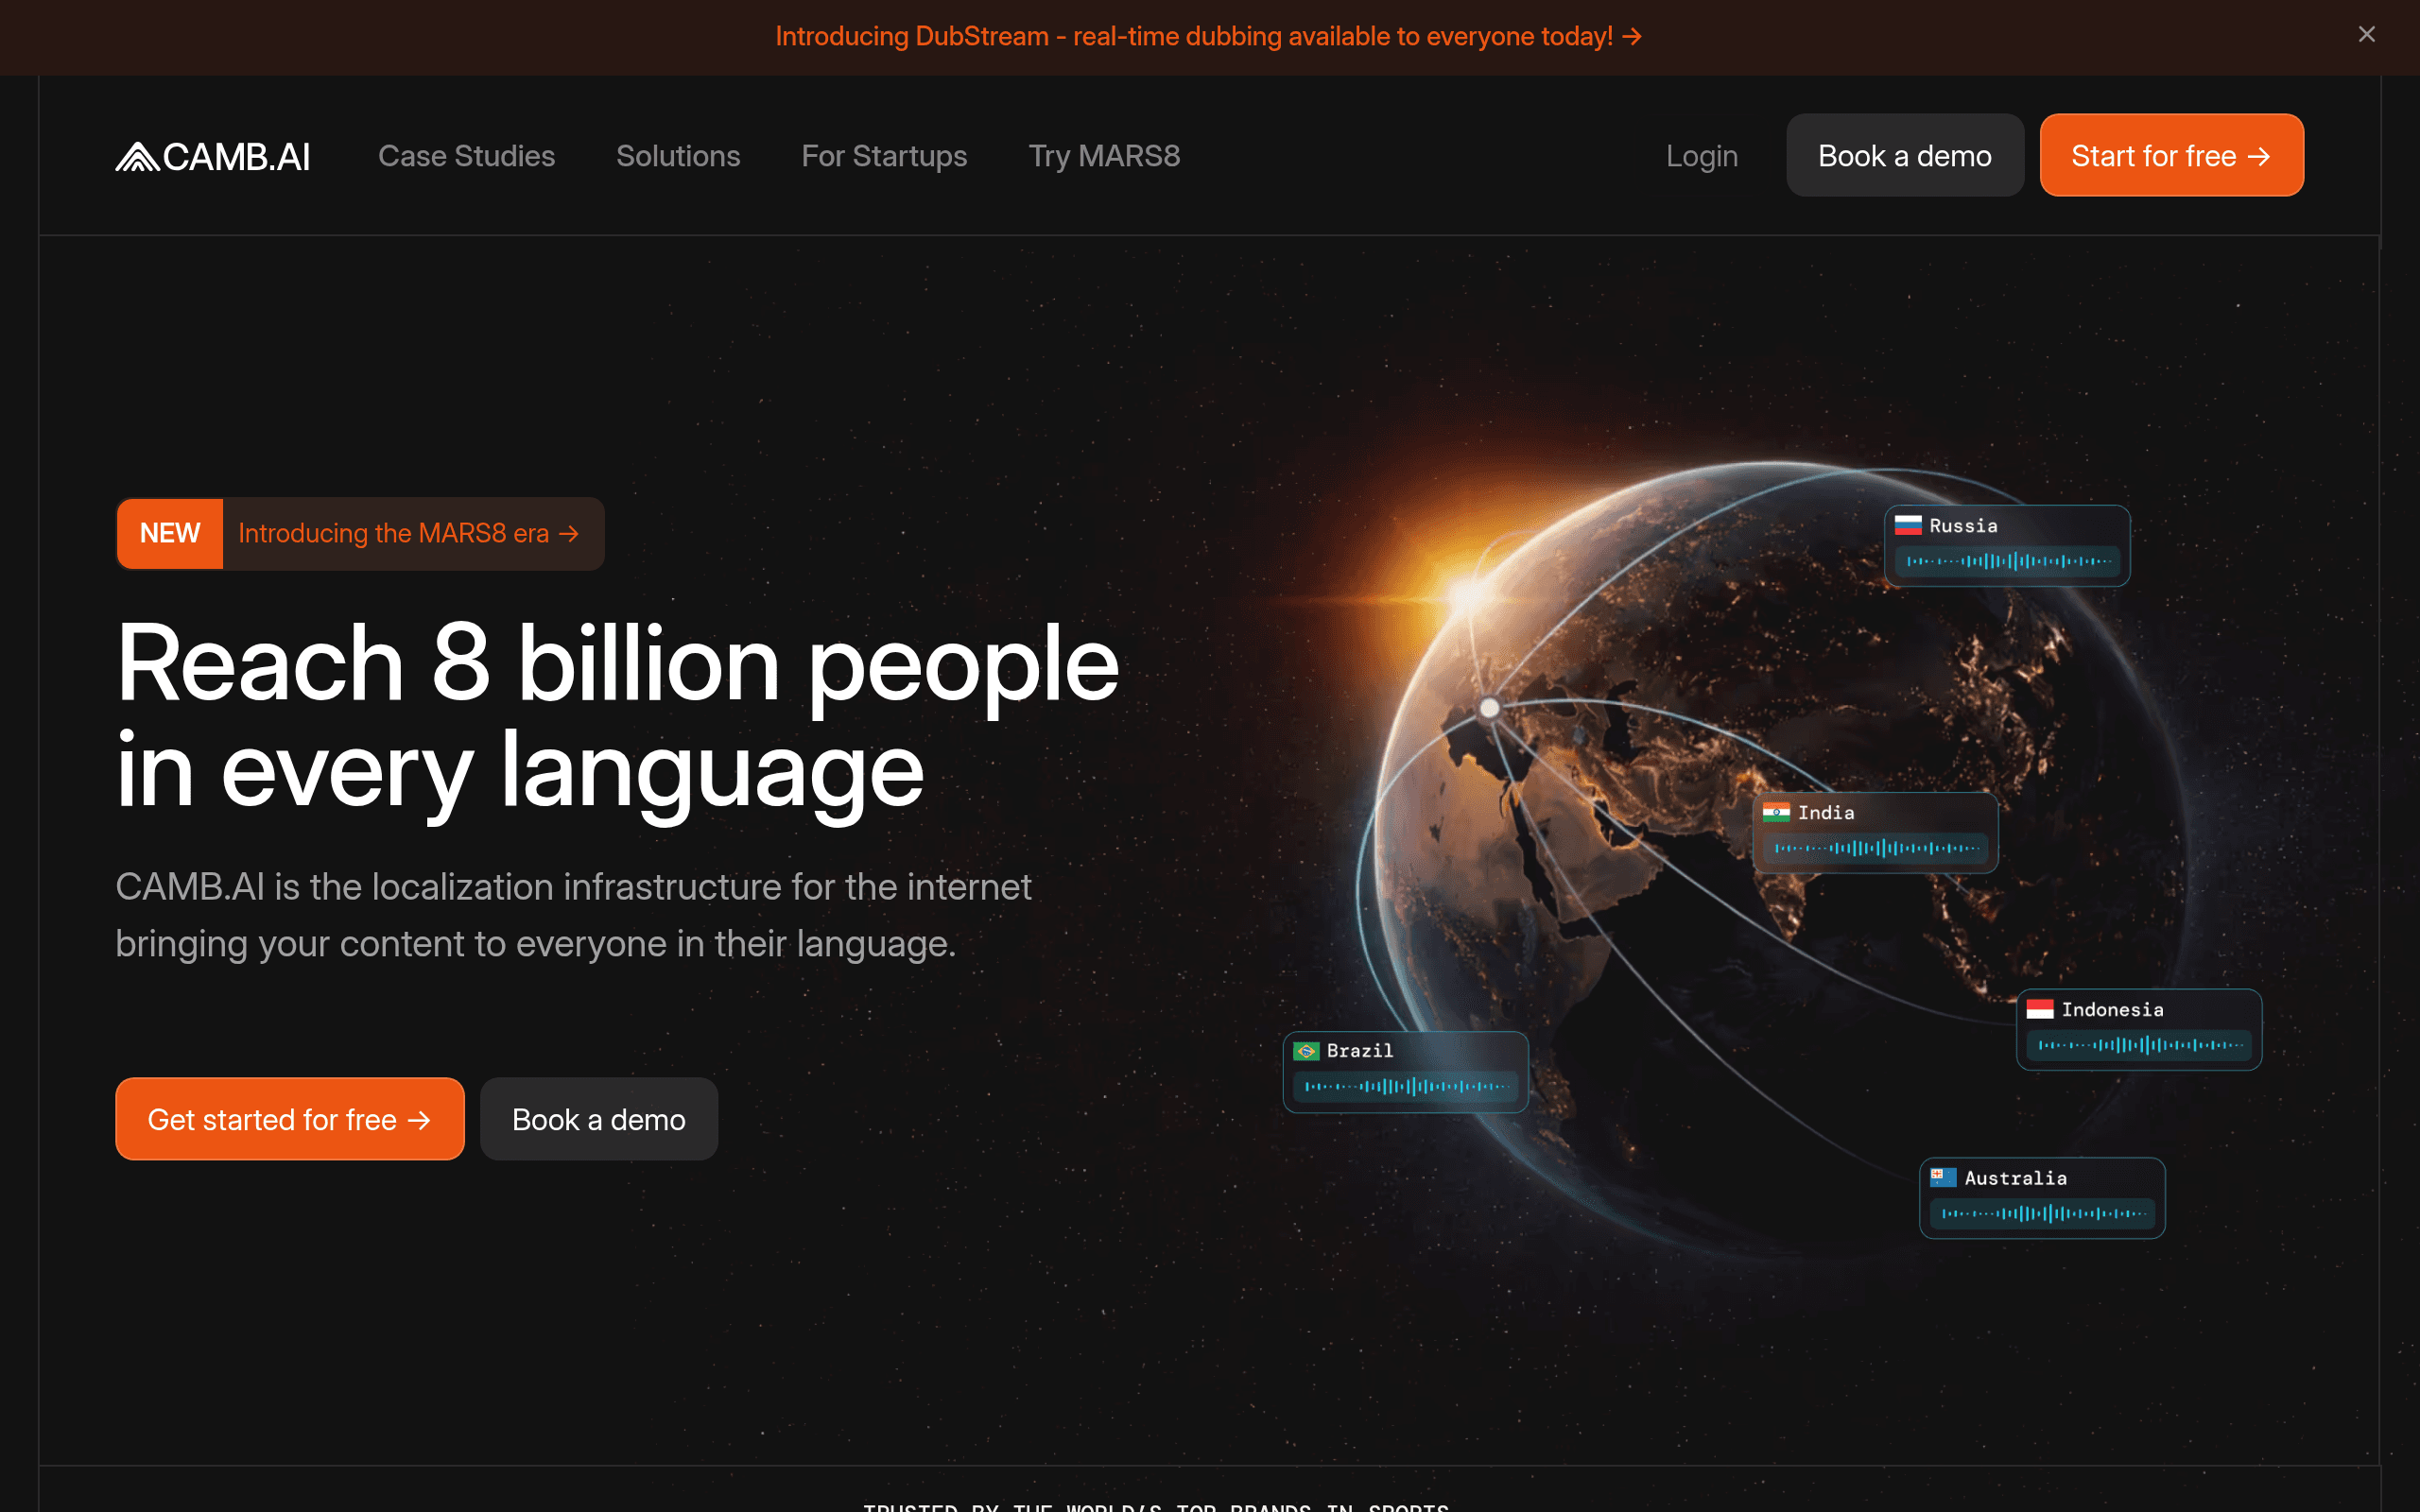The height and width of the screenshot is (1512, 2420).
Task: Click the CAMB.AI logo
Action: point(213,156)
